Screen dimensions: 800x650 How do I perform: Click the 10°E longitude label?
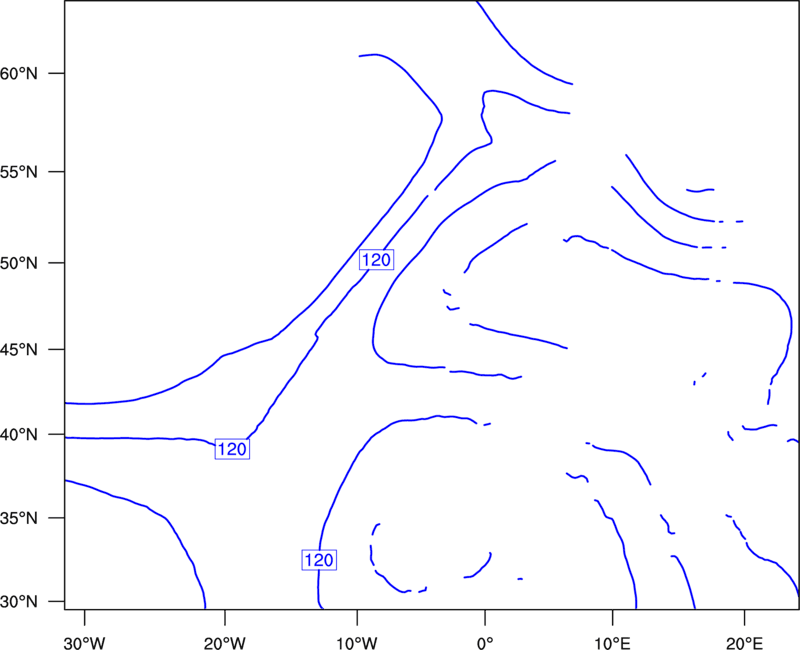click(612, 643)
